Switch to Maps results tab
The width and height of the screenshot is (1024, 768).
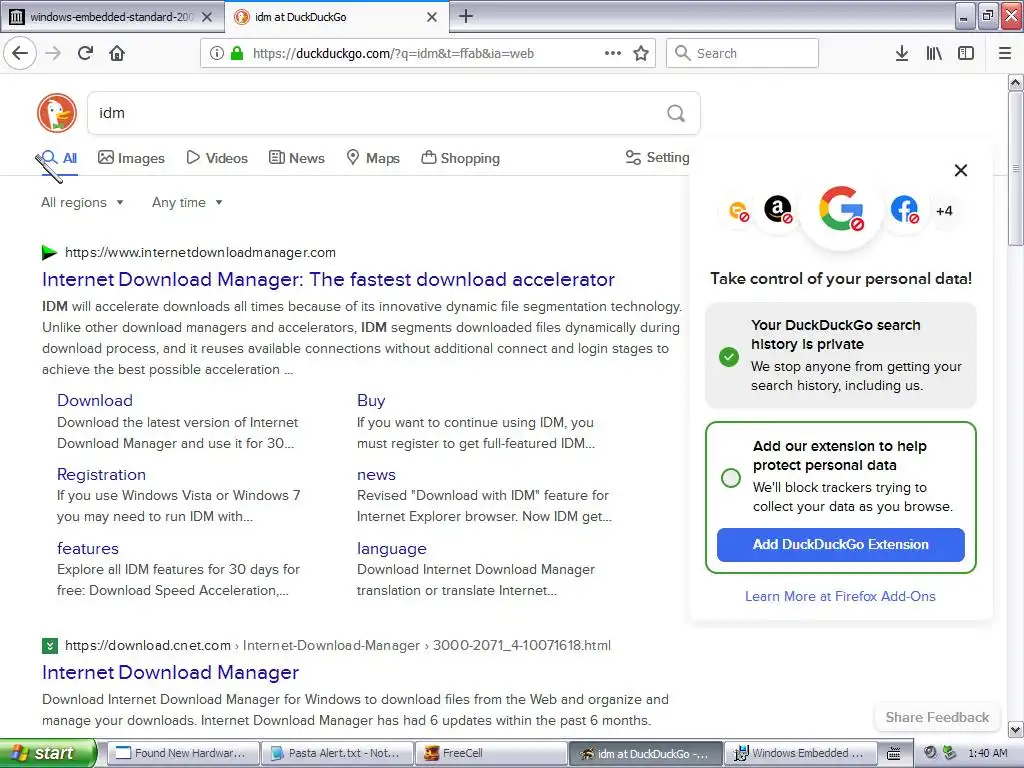tap(373, 158)
